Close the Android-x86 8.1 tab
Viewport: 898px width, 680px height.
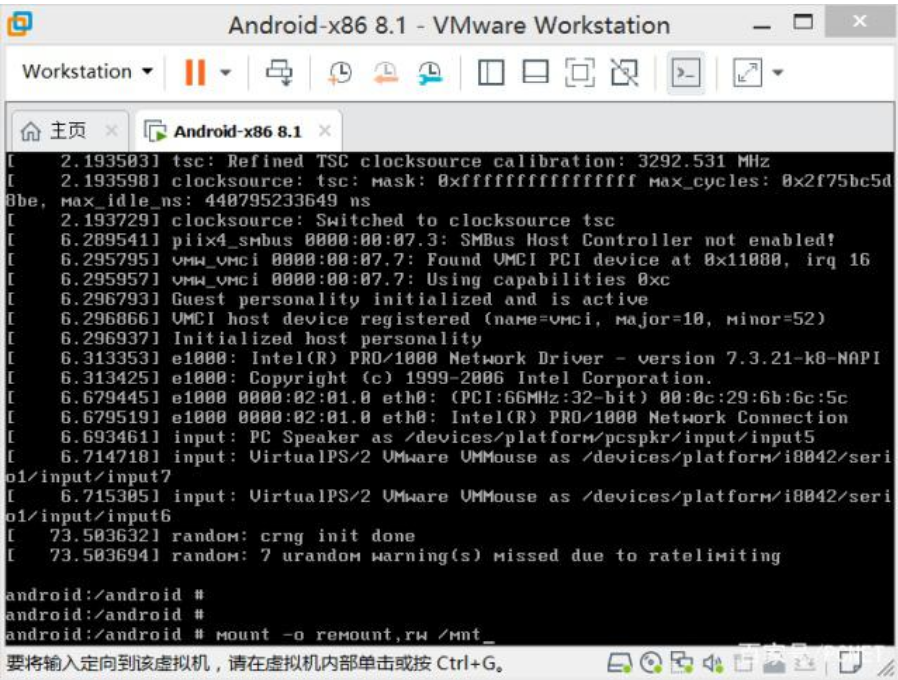point(325,131)
